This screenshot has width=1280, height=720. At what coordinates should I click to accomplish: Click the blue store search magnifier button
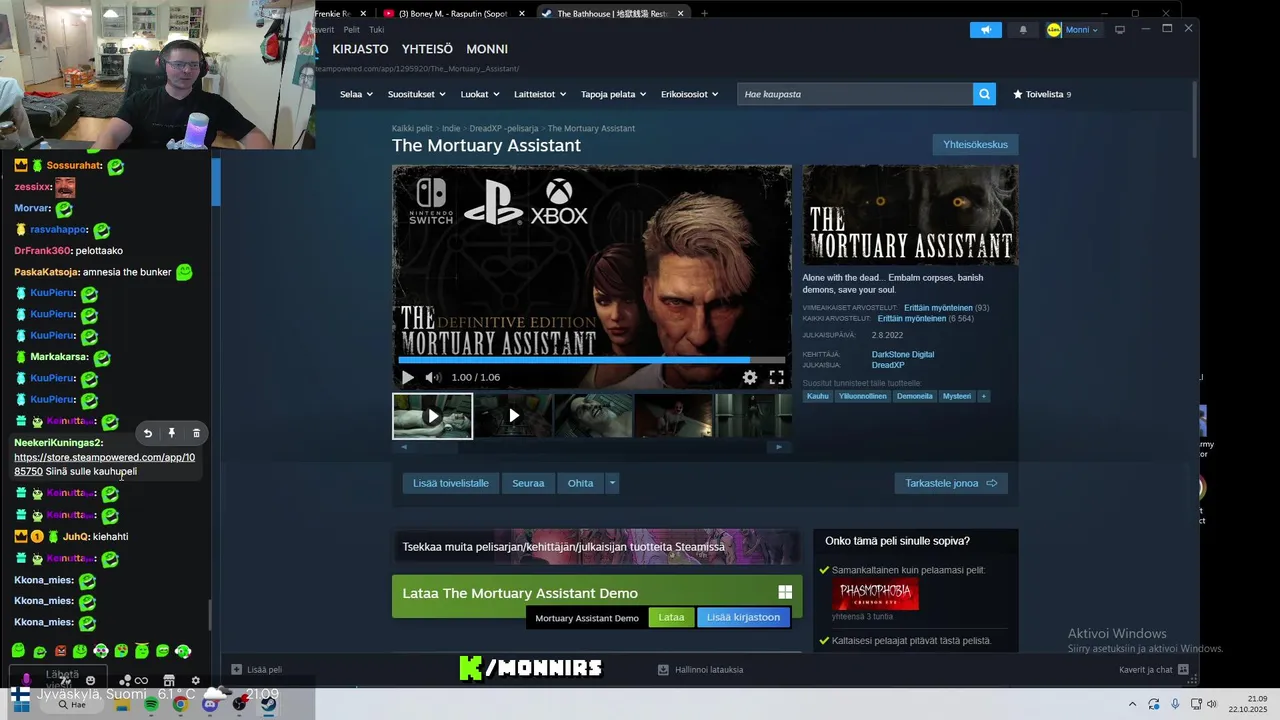985,94
